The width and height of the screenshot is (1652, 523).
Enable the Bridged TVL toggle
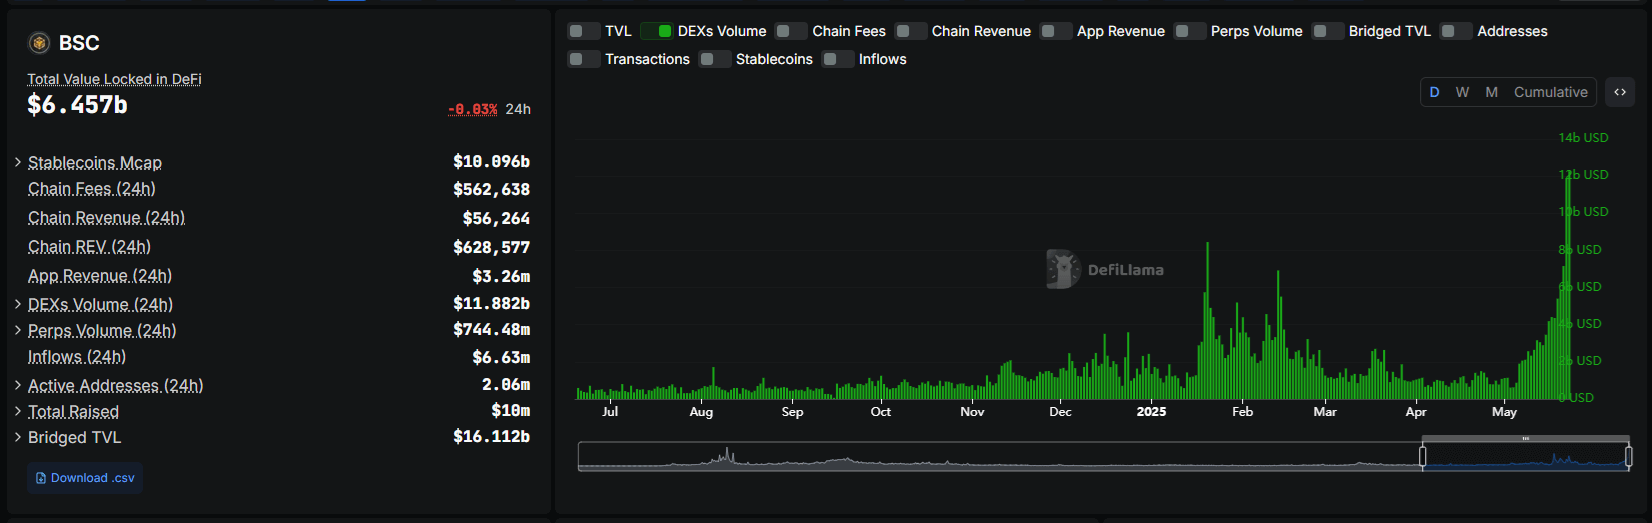tap(1328, 31)
